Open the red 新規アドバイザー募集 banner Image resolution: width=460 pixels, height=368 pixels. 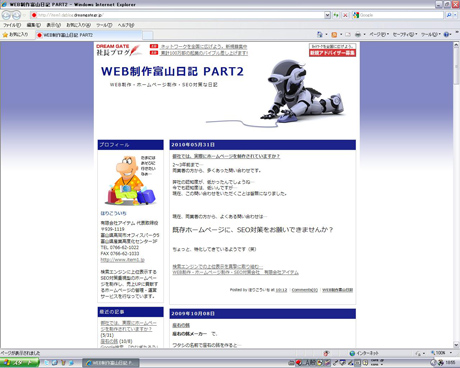tap(332, 53)
